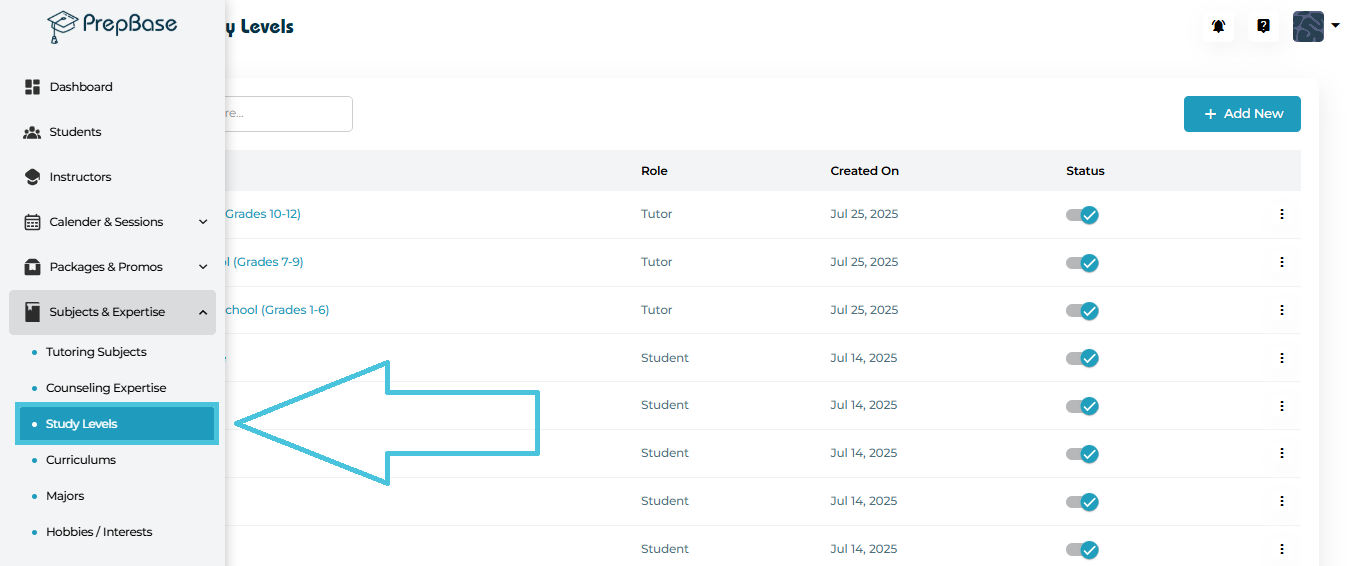Click the Calender & Sessions calendar icon

click(x=32, y=222)
